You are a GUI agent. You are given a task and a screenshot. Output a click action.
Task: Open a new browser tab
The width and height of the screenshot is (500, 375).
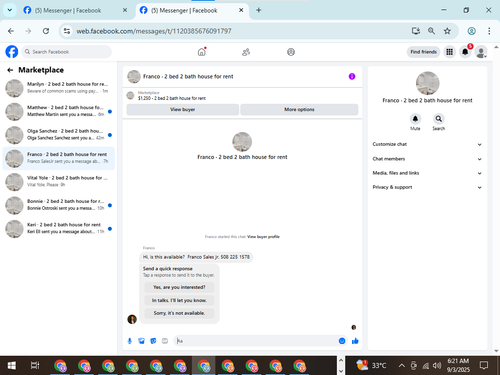pyautogui.click(x=259, y=10)
